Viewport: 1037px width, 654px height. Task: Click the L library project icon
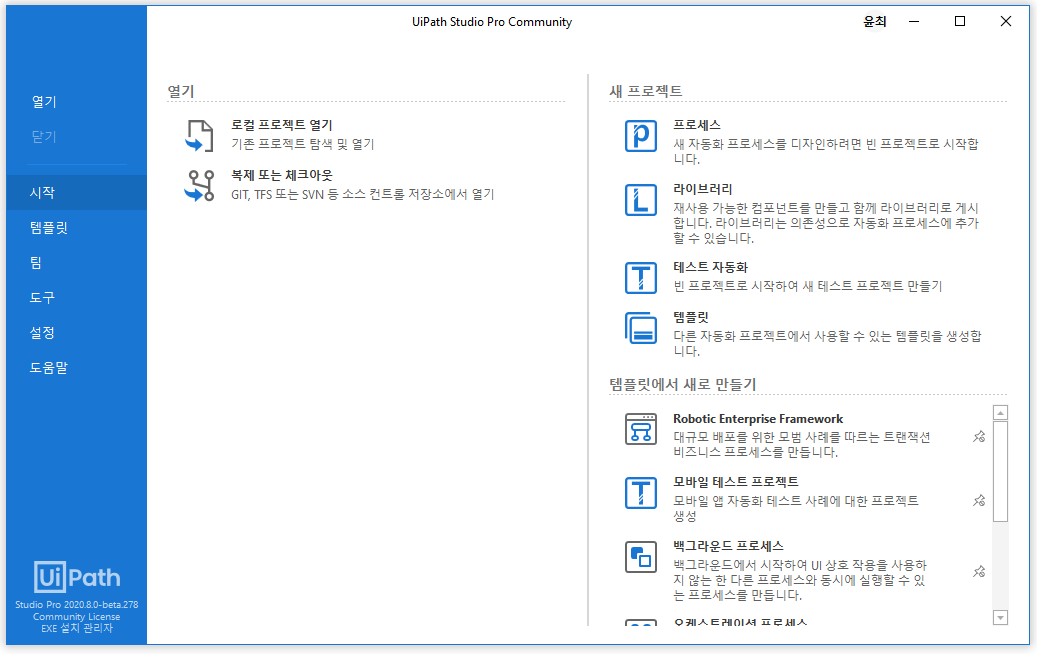641,200
